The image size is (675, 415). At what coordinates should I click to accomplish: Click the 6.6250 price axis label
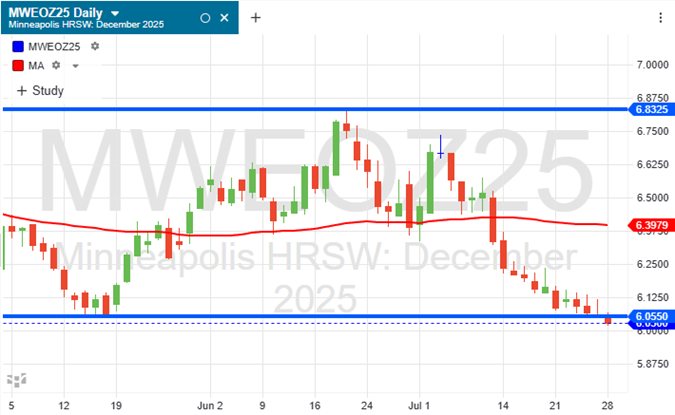click(653, 164)
